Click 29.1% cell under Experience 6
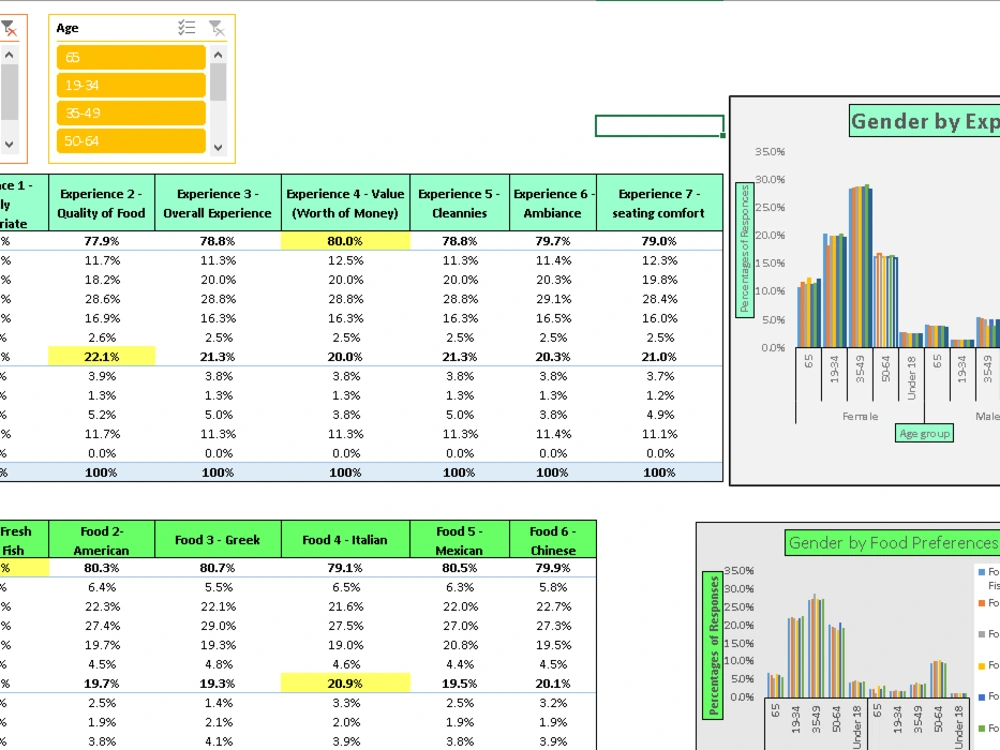Image resolution: width=1000 pixels, height=750 pixels. click(x=552, y=299)
